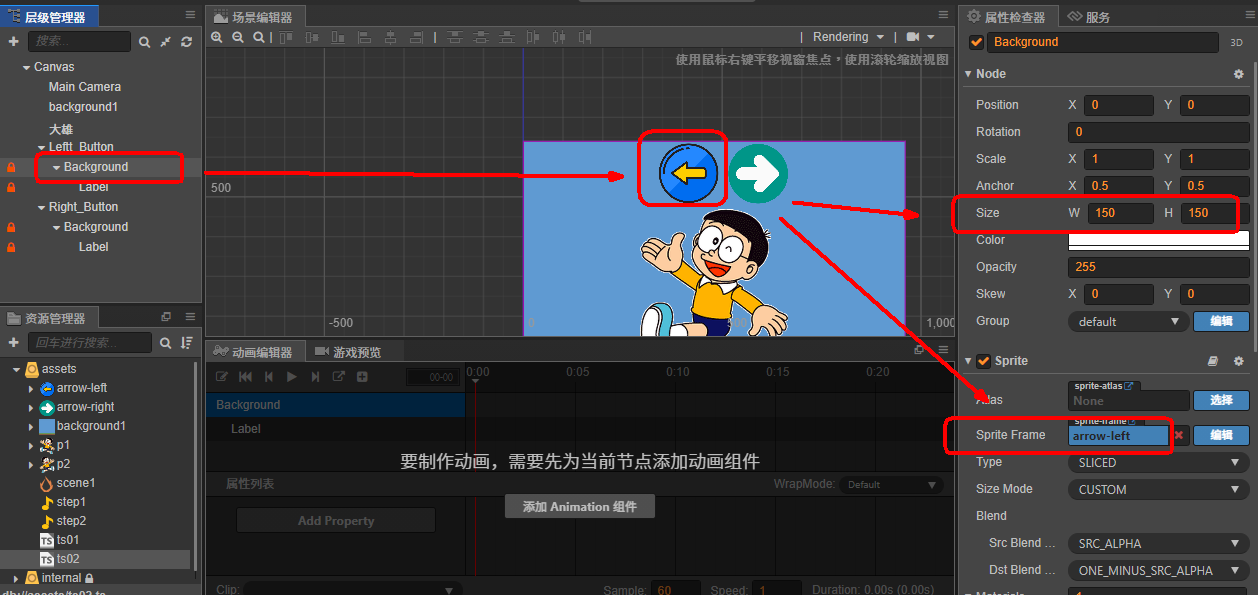The height and width of the screenshot is (595, 1258).
Task: Distribute nodes evenly by bottom edges
Action: coord(507,37)
